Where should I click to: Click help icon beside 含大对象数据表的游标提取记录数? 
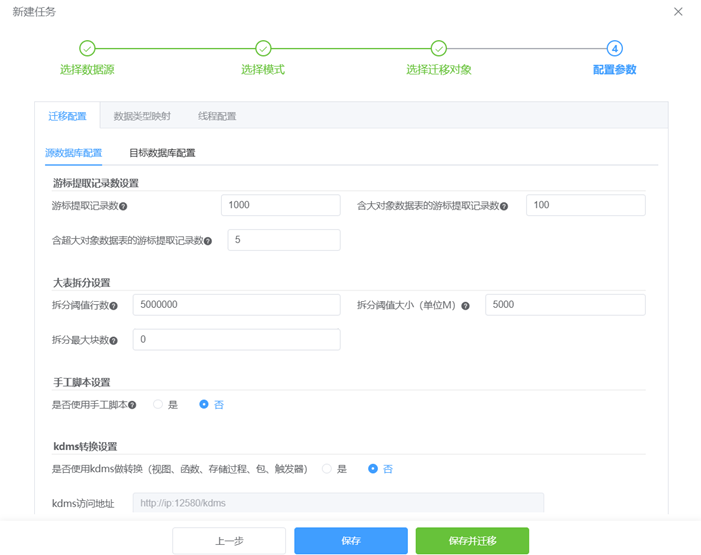(504, 206)
